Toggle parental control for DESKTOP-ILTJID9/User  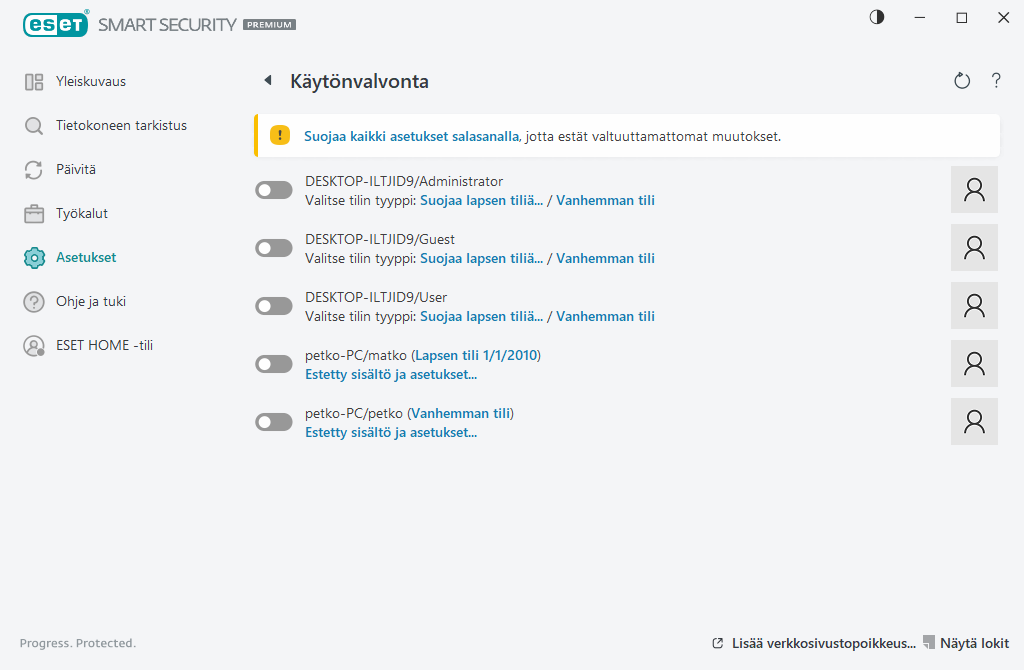(274, 306)
